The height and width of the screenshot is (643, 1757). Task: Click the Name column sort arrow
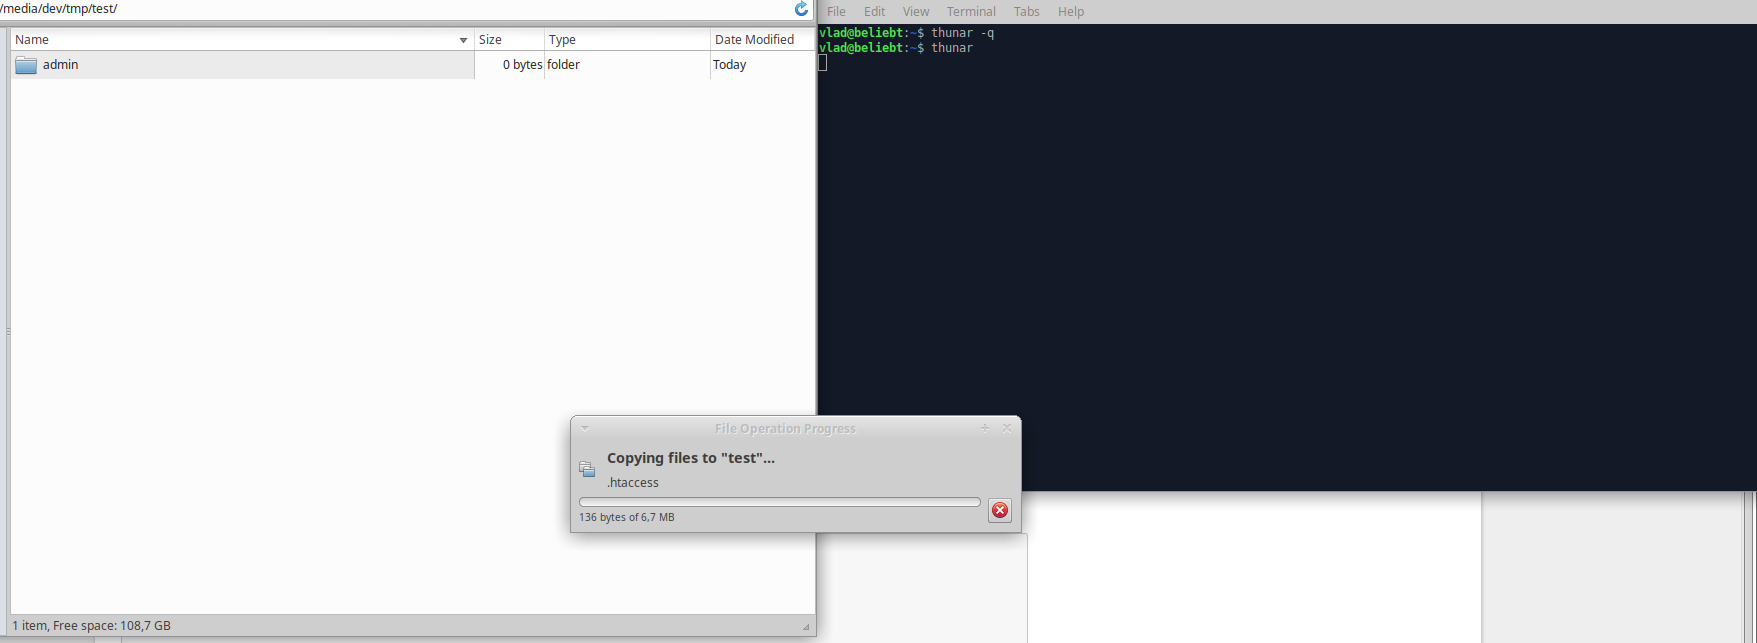pos(463,40)
